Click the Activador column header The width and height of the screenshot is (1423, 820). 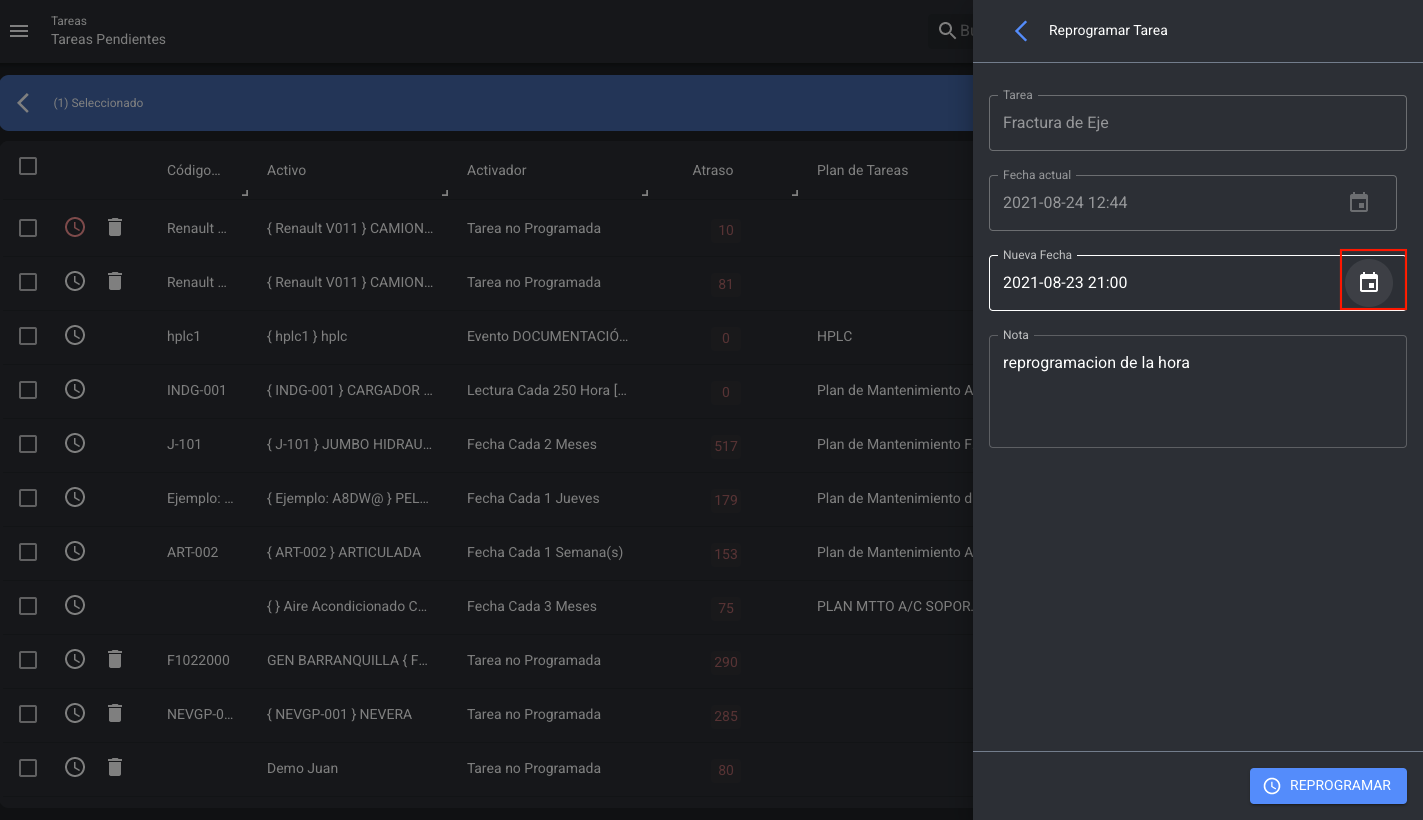(496, 171)
